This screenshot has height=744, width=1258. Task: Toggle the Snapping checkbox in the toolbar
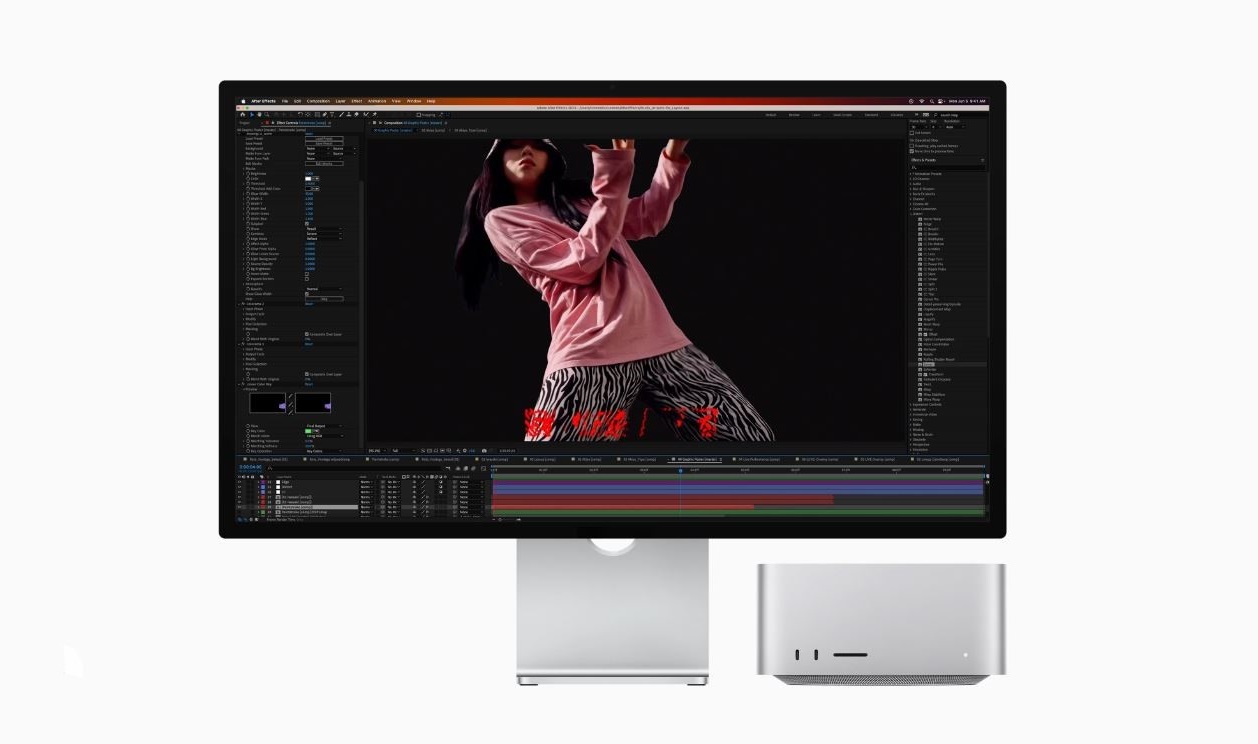418,115
